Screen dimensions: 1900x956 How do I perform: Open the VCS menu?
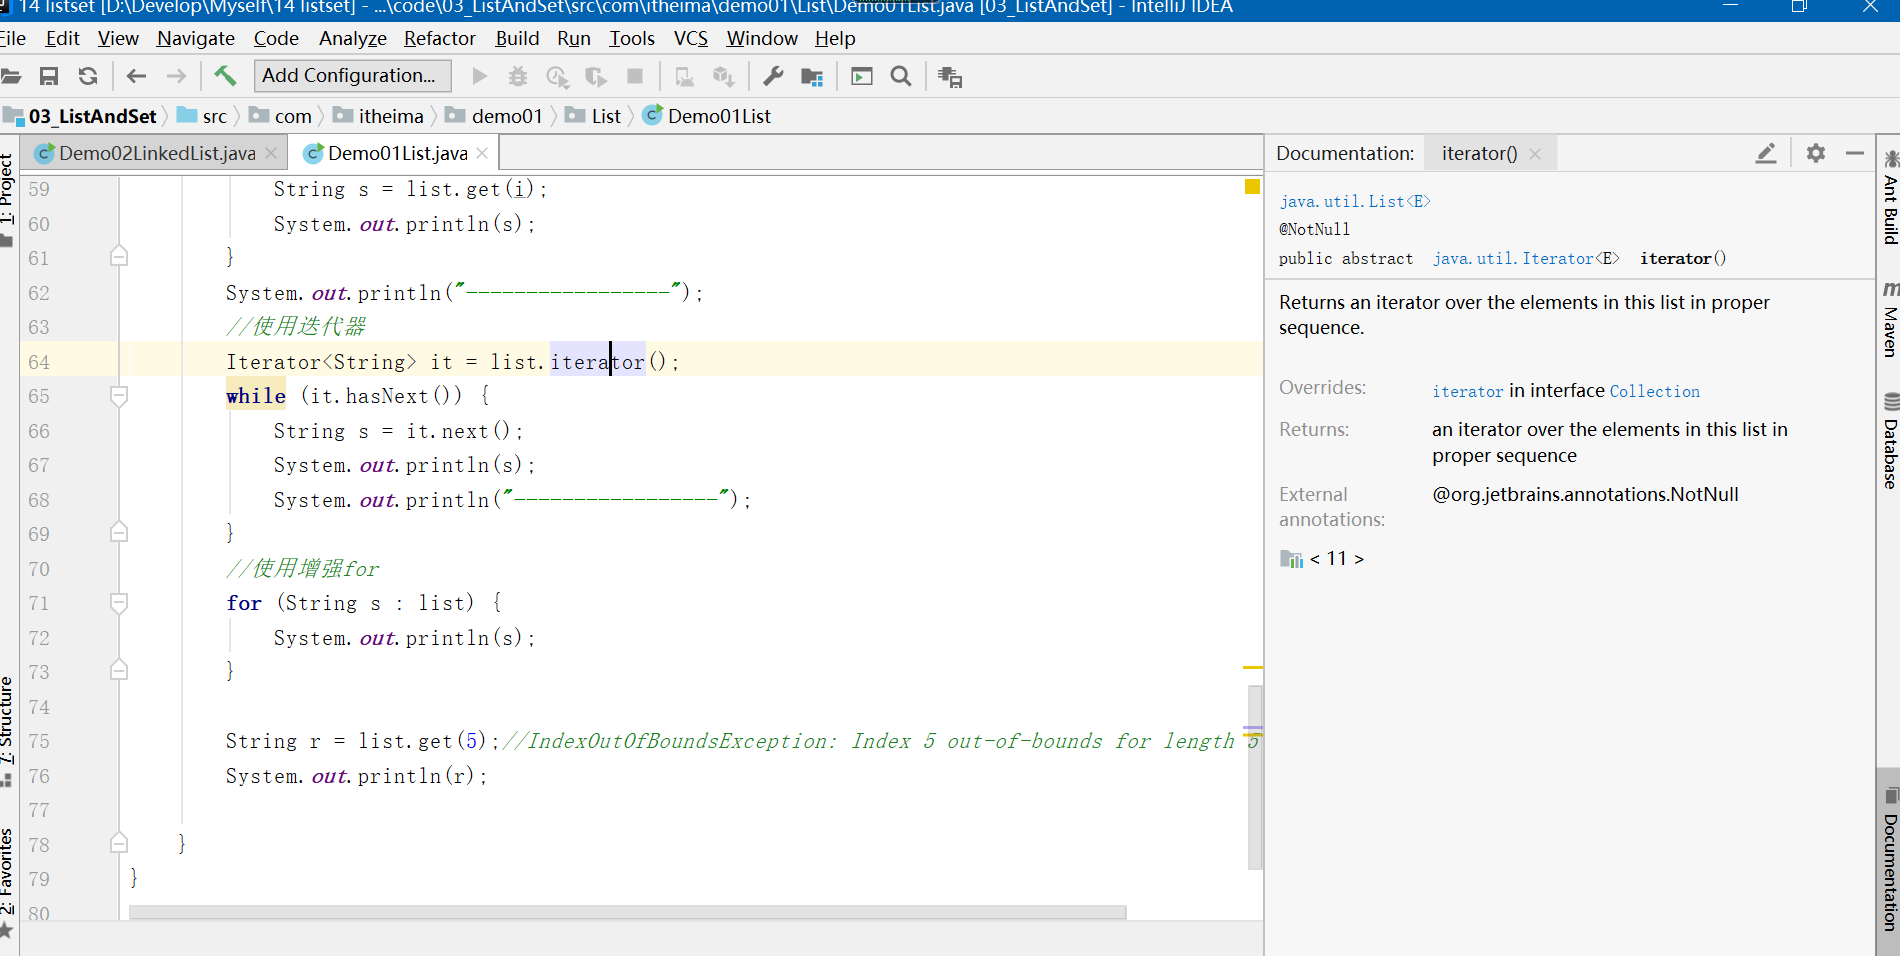[x=691, y=38]
